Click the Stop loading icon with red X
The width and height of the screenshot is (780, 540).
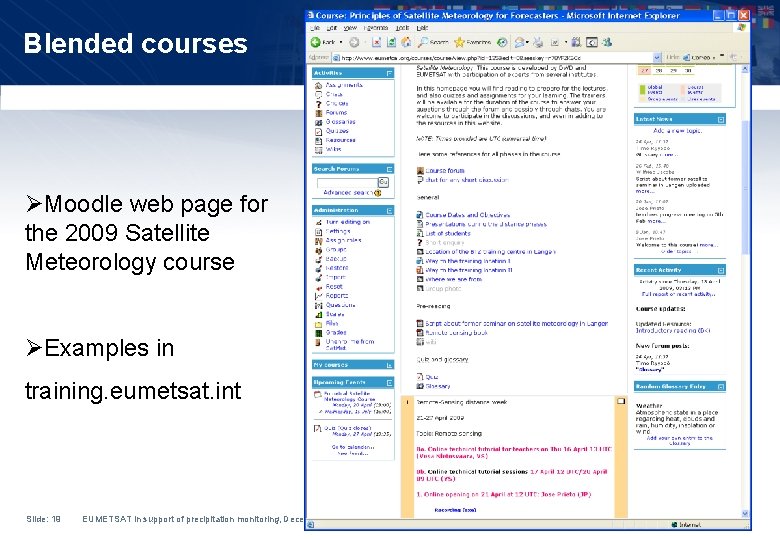coord(377,42)
